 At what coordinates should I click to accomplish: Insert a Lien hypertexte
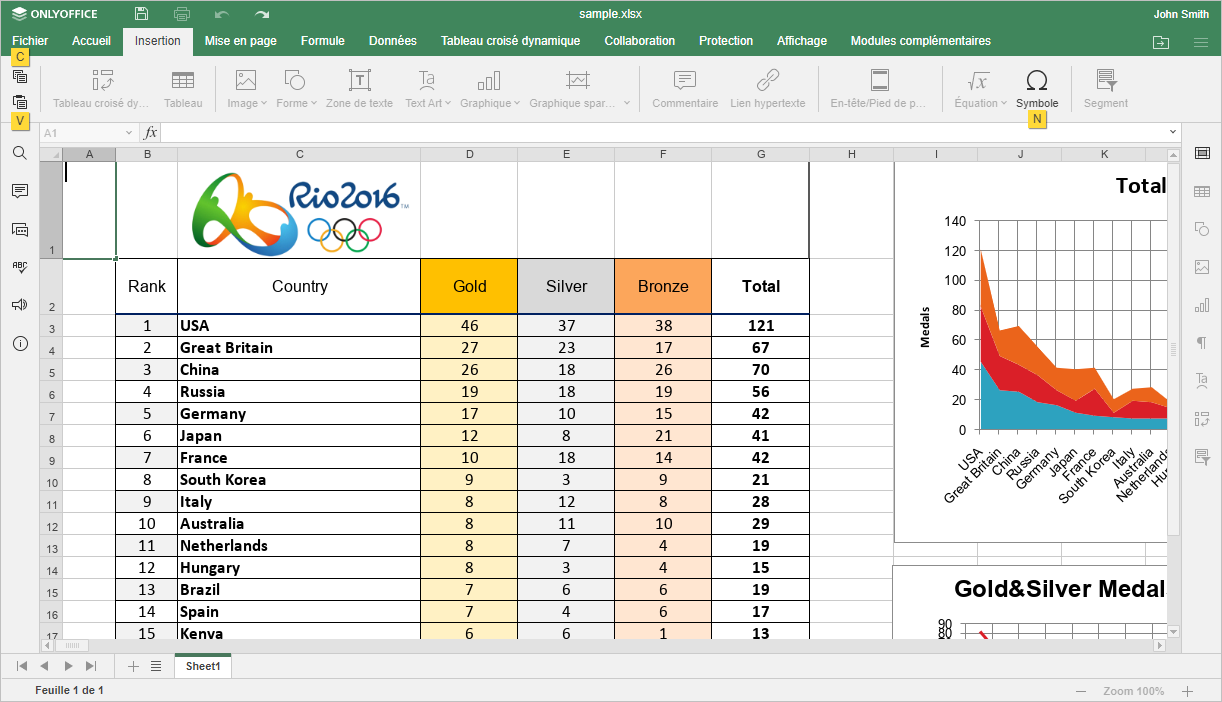click(x=768, y=89)
